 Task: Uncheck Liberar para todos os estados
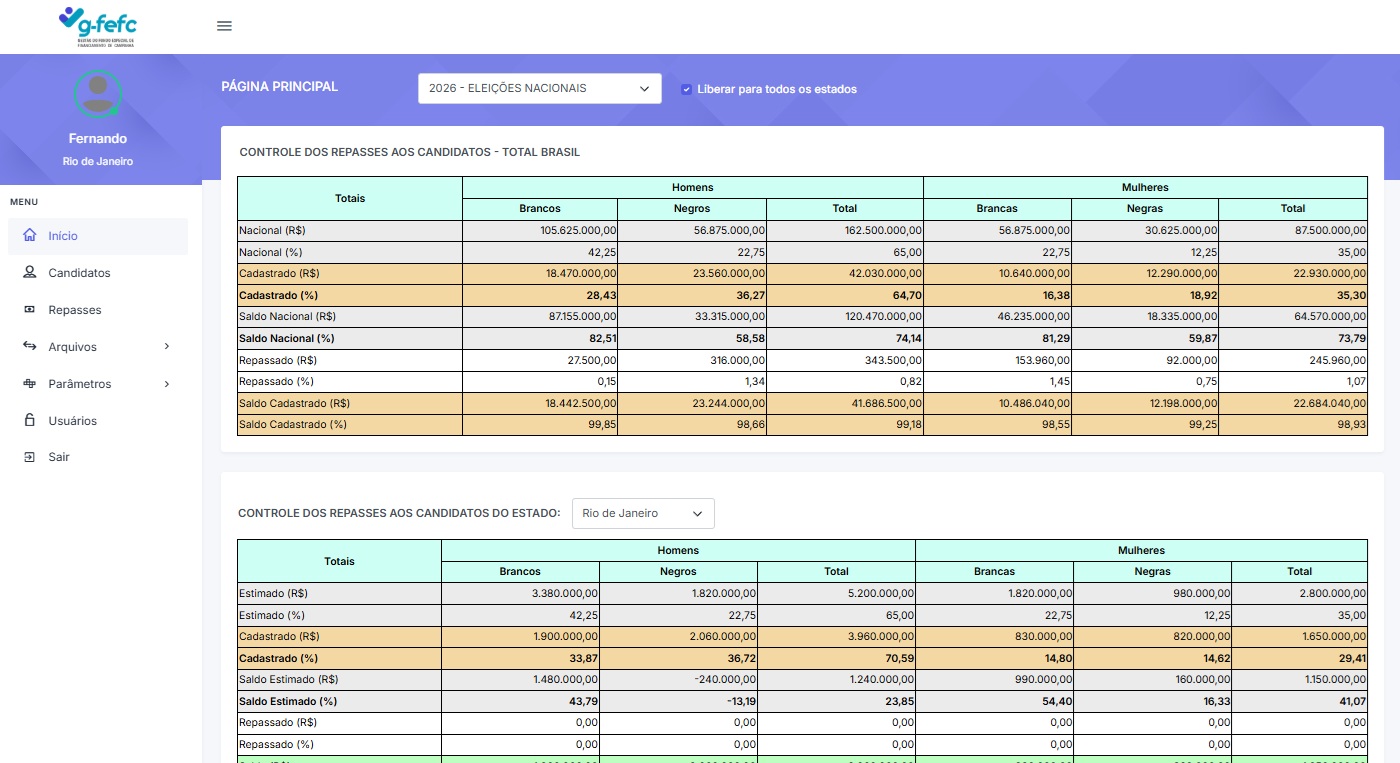pyautogui.click(x=686, y=89)
